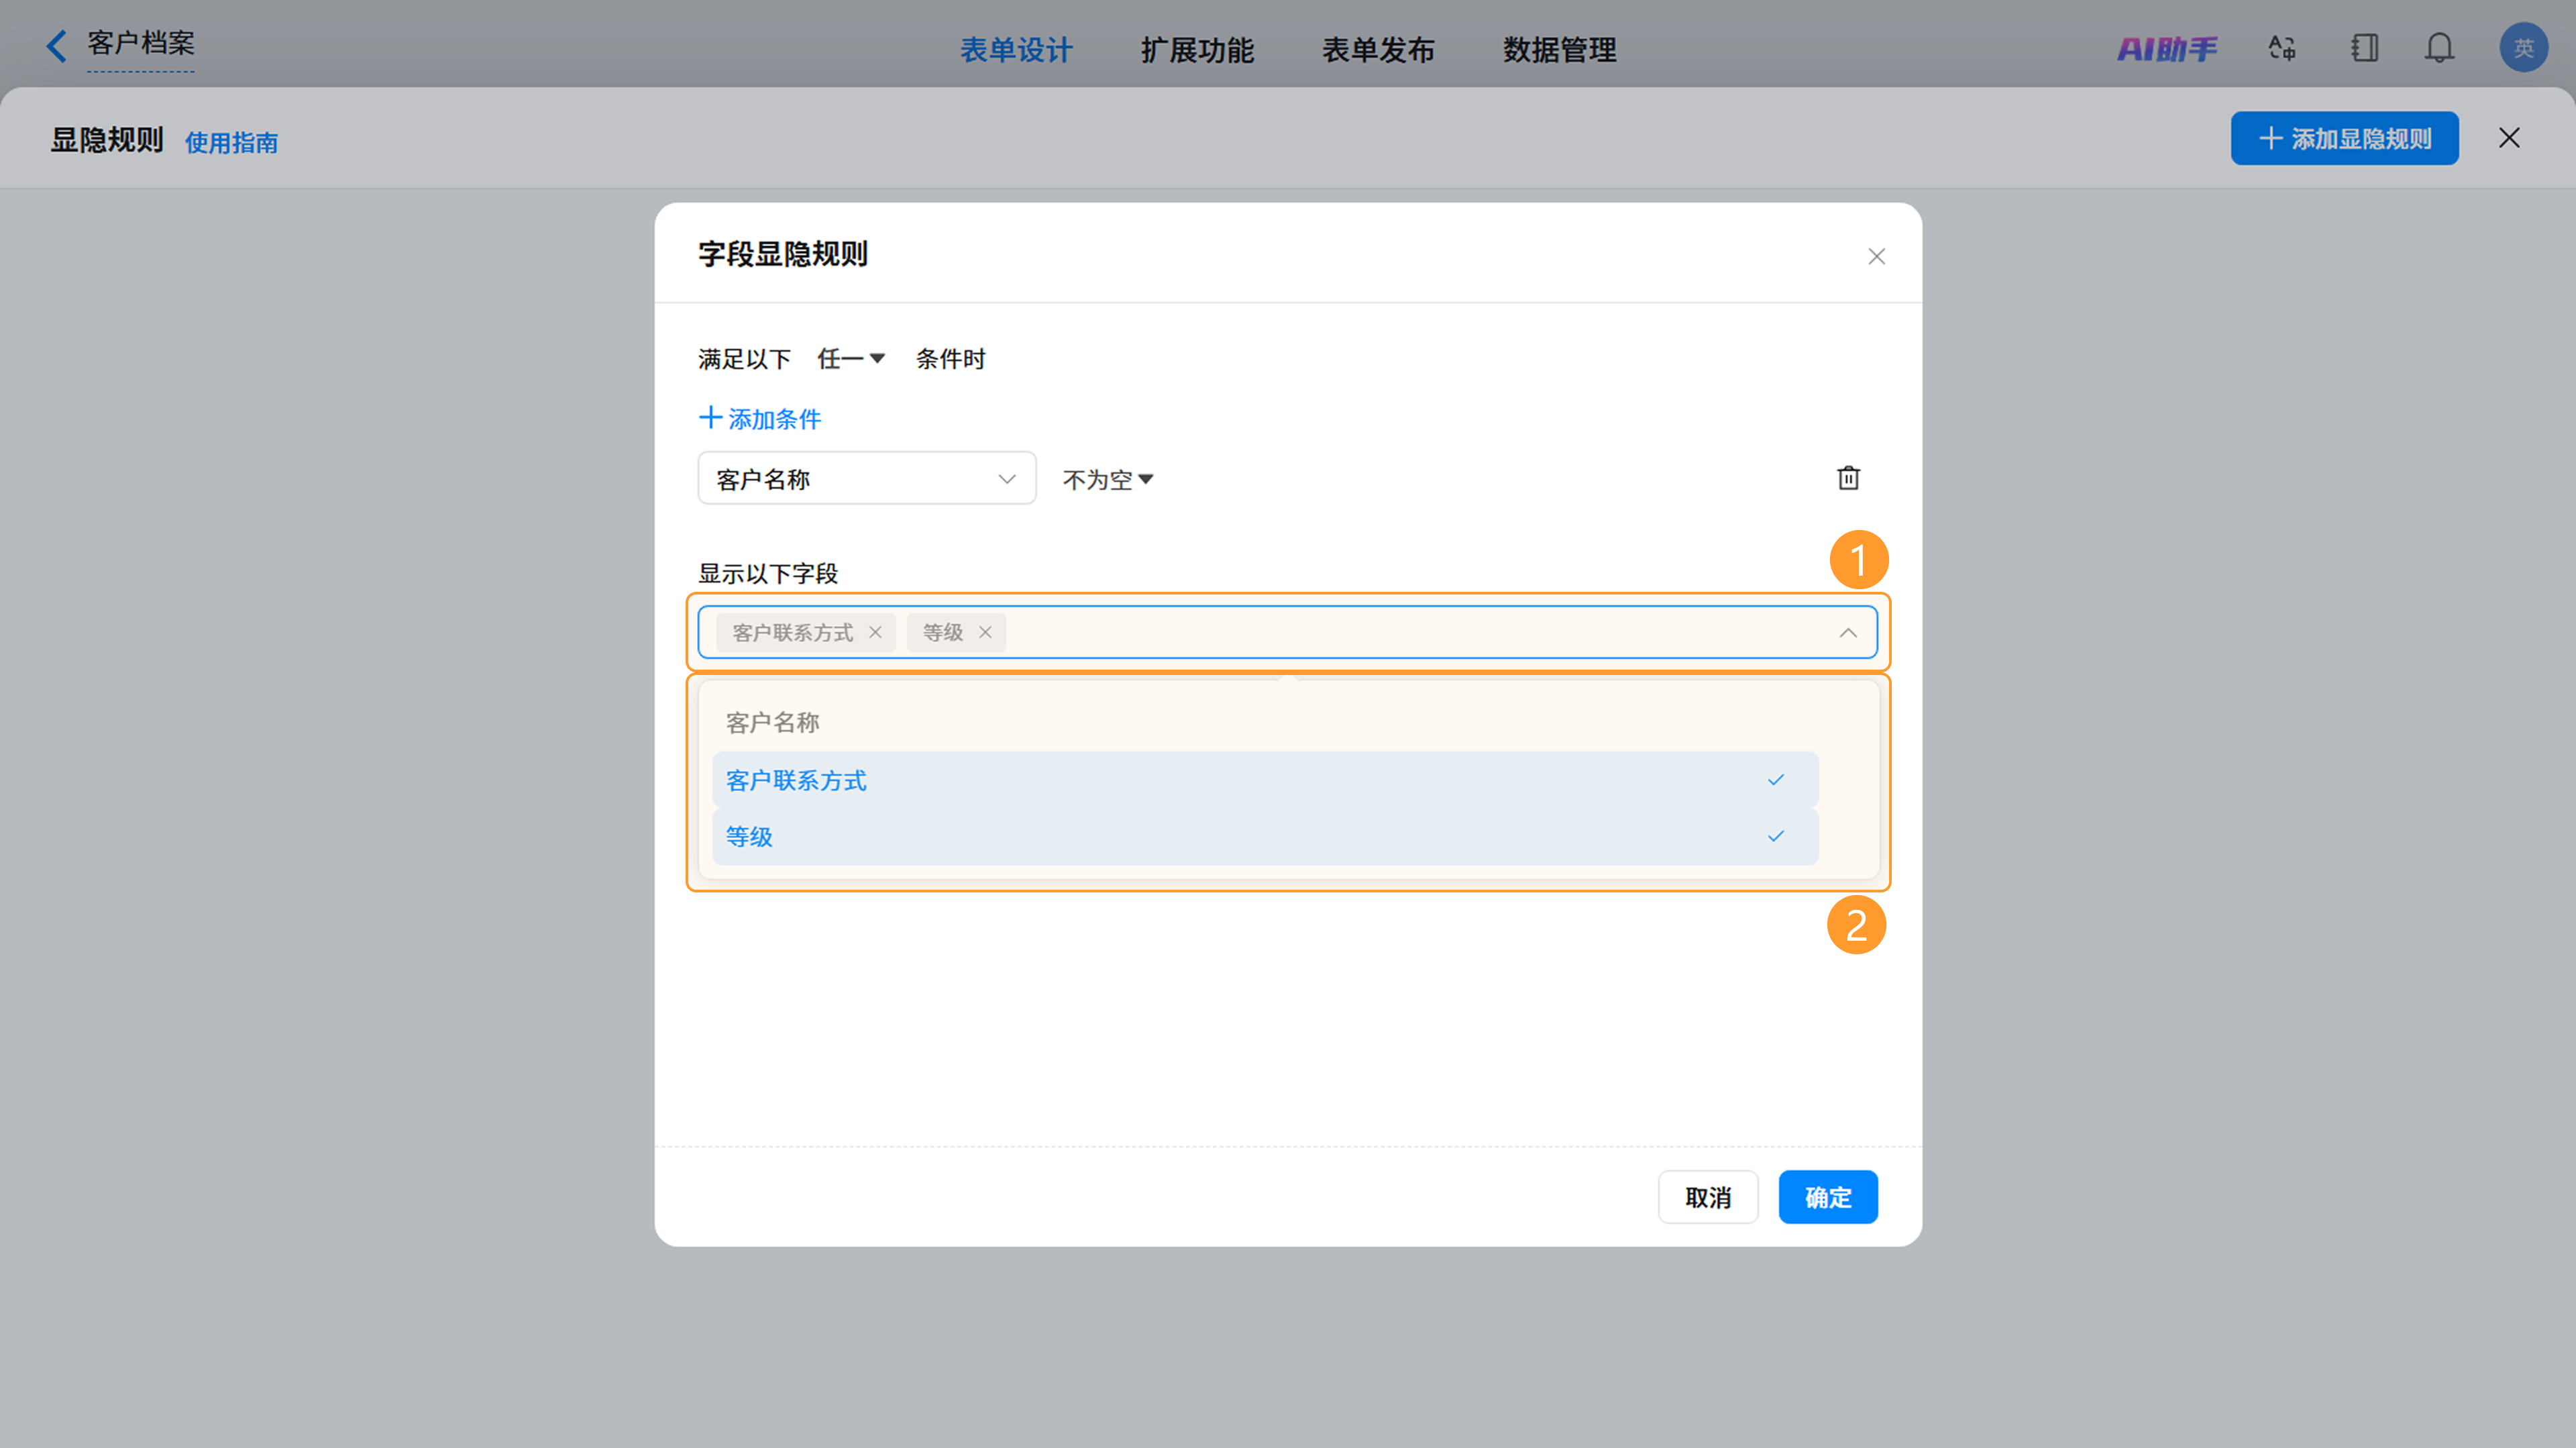Screen dimensions: 2576x1448
Task: Open the user avatar menu
Action: [x=2523, y=48]
